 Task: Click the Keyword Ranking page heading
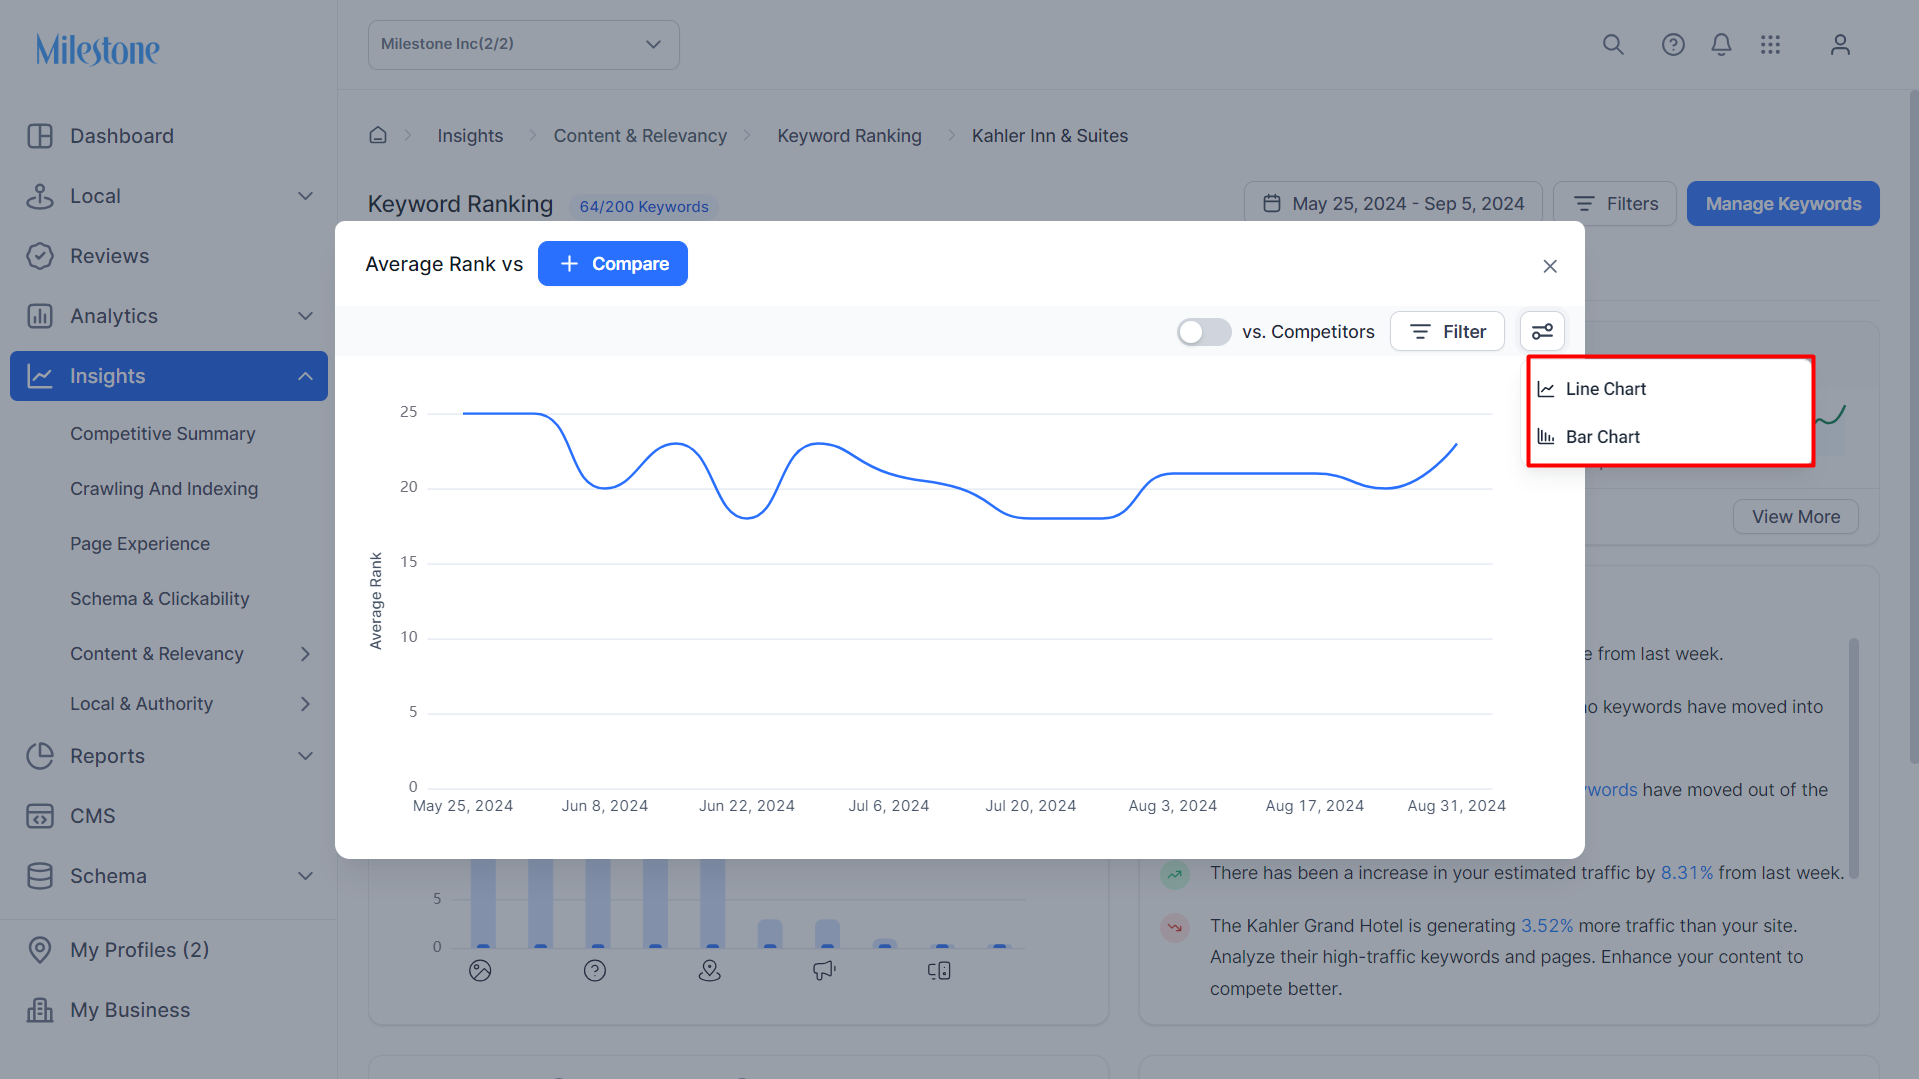[460, 204]
